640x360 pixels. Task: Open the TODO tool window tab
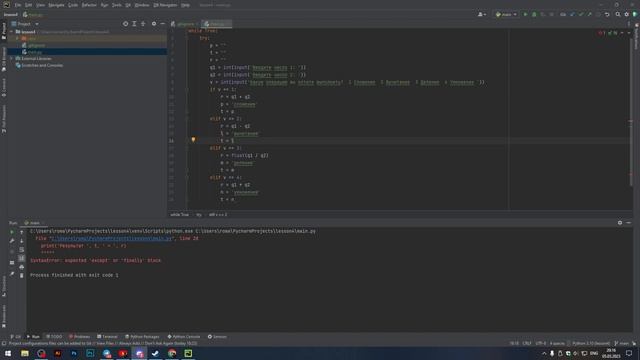click(54, 337)
